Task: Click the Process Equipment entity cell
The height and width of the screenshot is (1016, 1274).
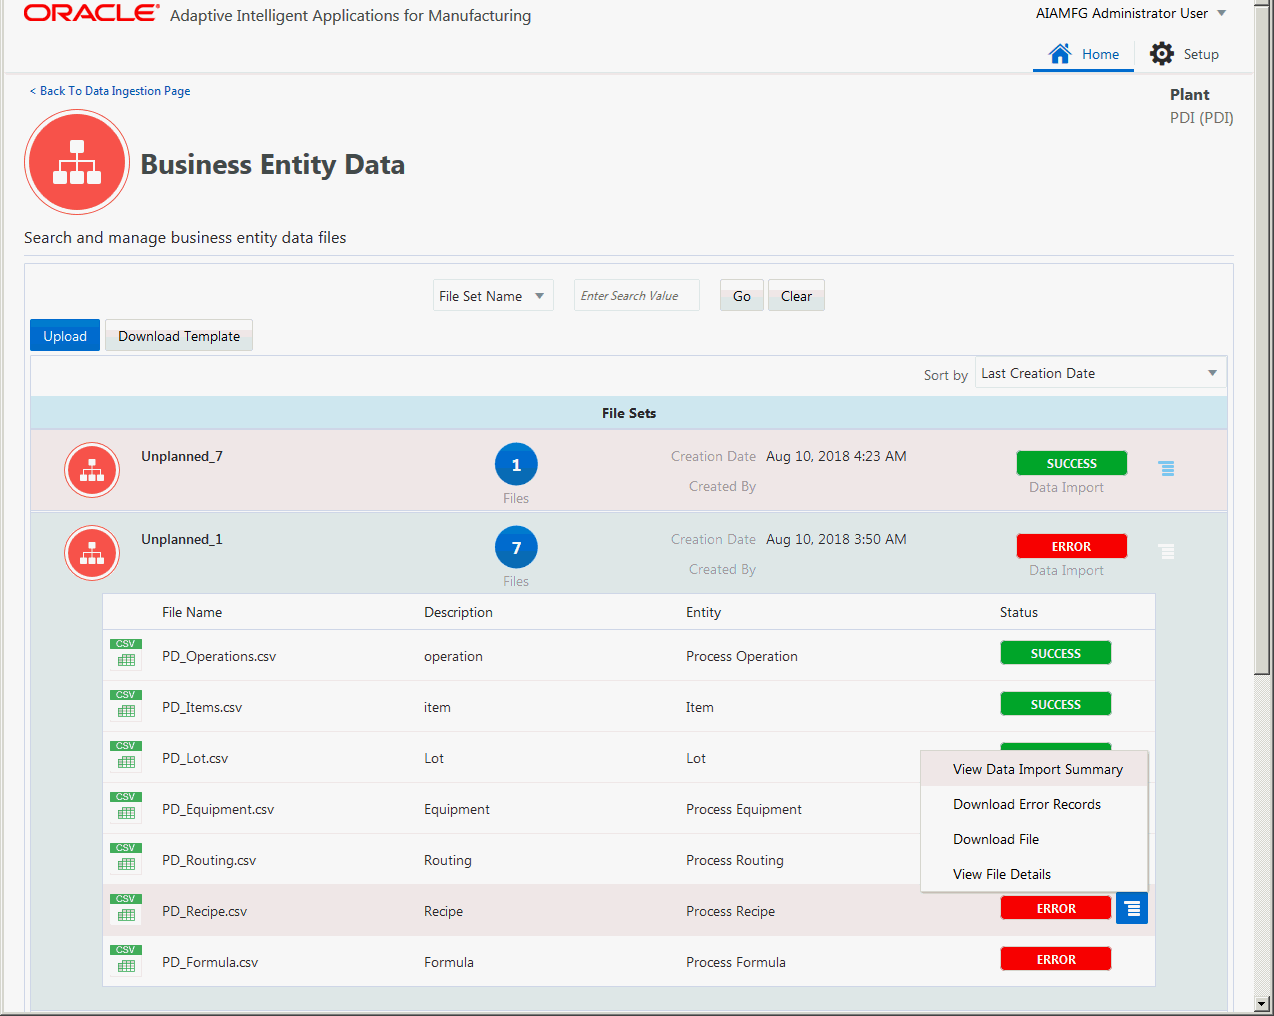Action: coord(744,810)
